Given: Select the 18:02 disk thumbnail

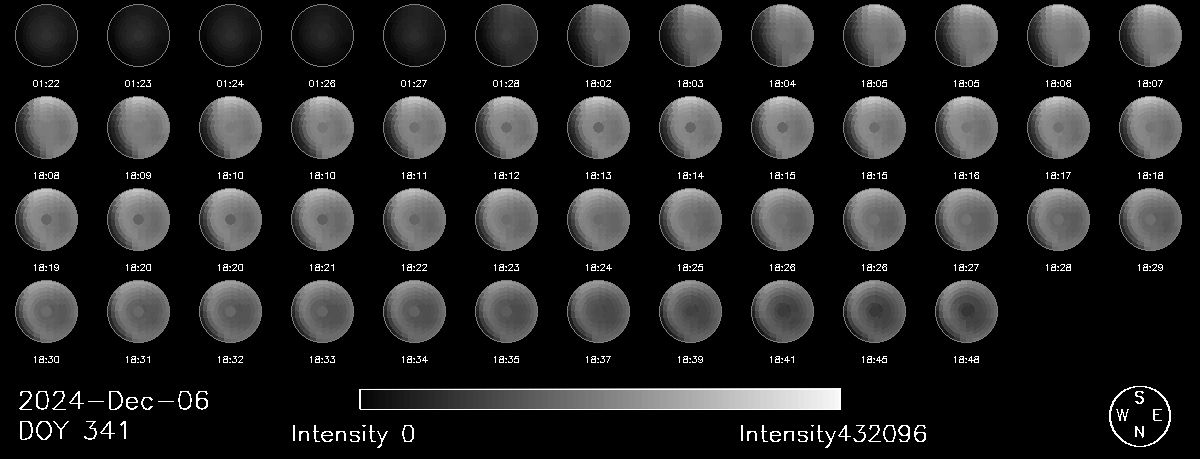Looking at the screenshot, I should (x=598, y=35).
